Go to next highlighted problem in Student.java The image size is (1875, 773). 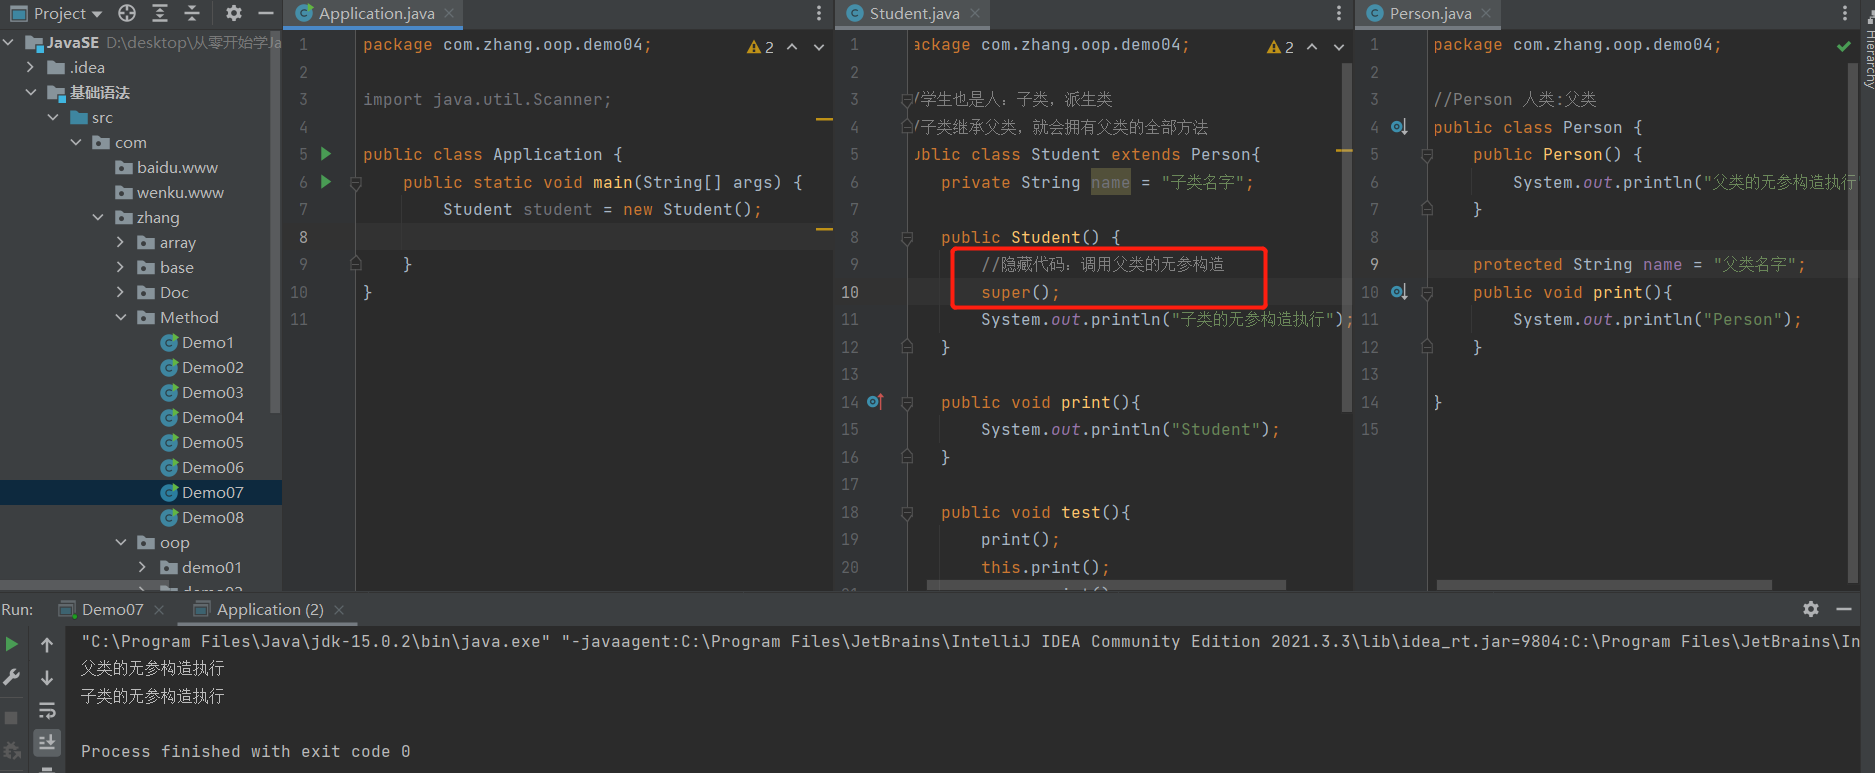(1339, 47)
